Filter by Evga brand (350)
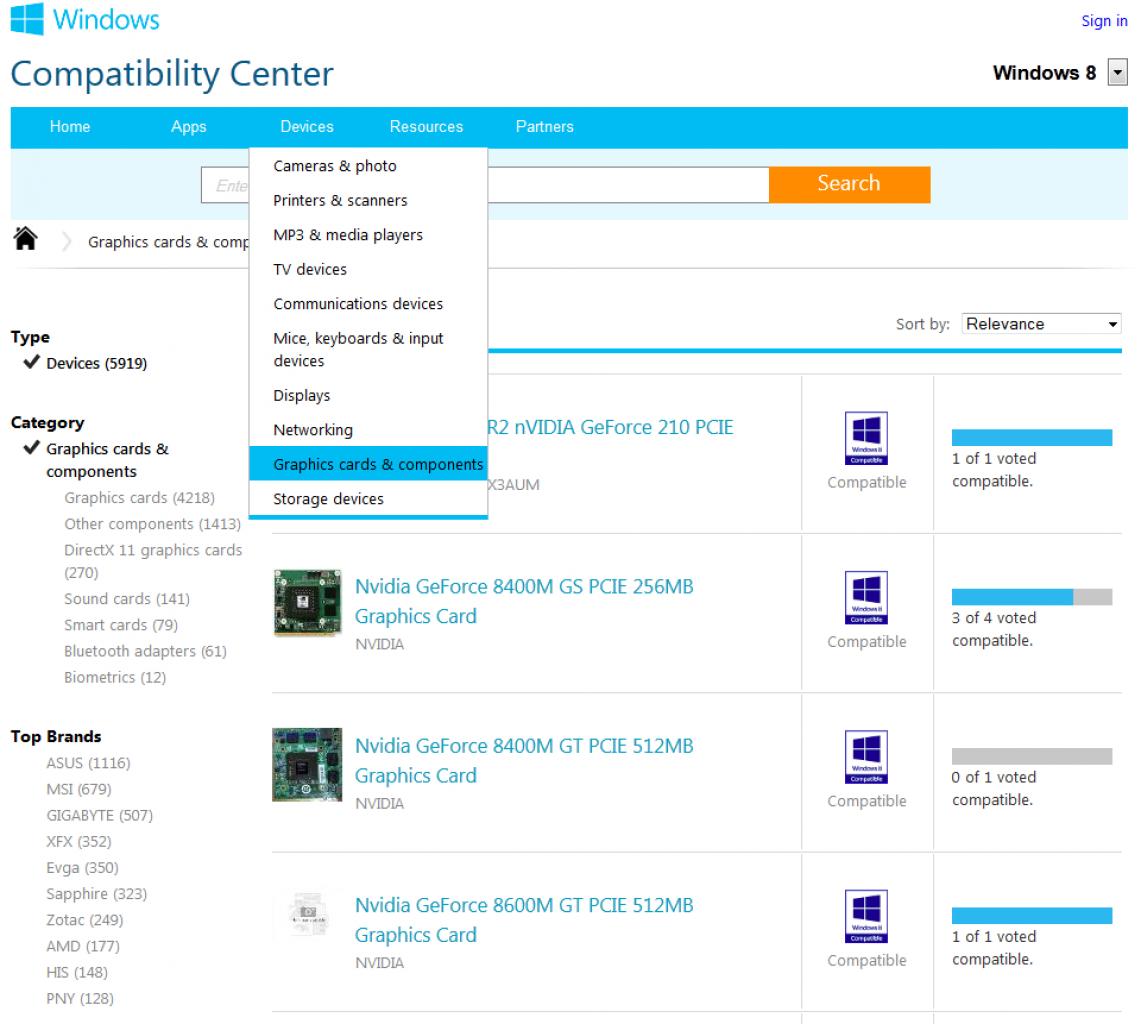The image size is (1141, 1024). coord(82,868)
